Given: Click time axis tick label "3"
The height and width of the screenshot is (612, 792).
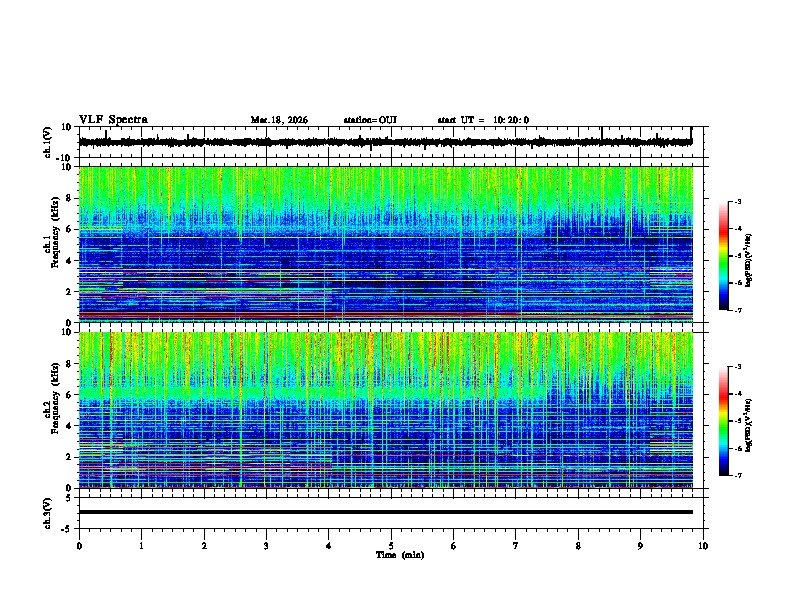Looking at the screenshot, I should coord(266,546).
